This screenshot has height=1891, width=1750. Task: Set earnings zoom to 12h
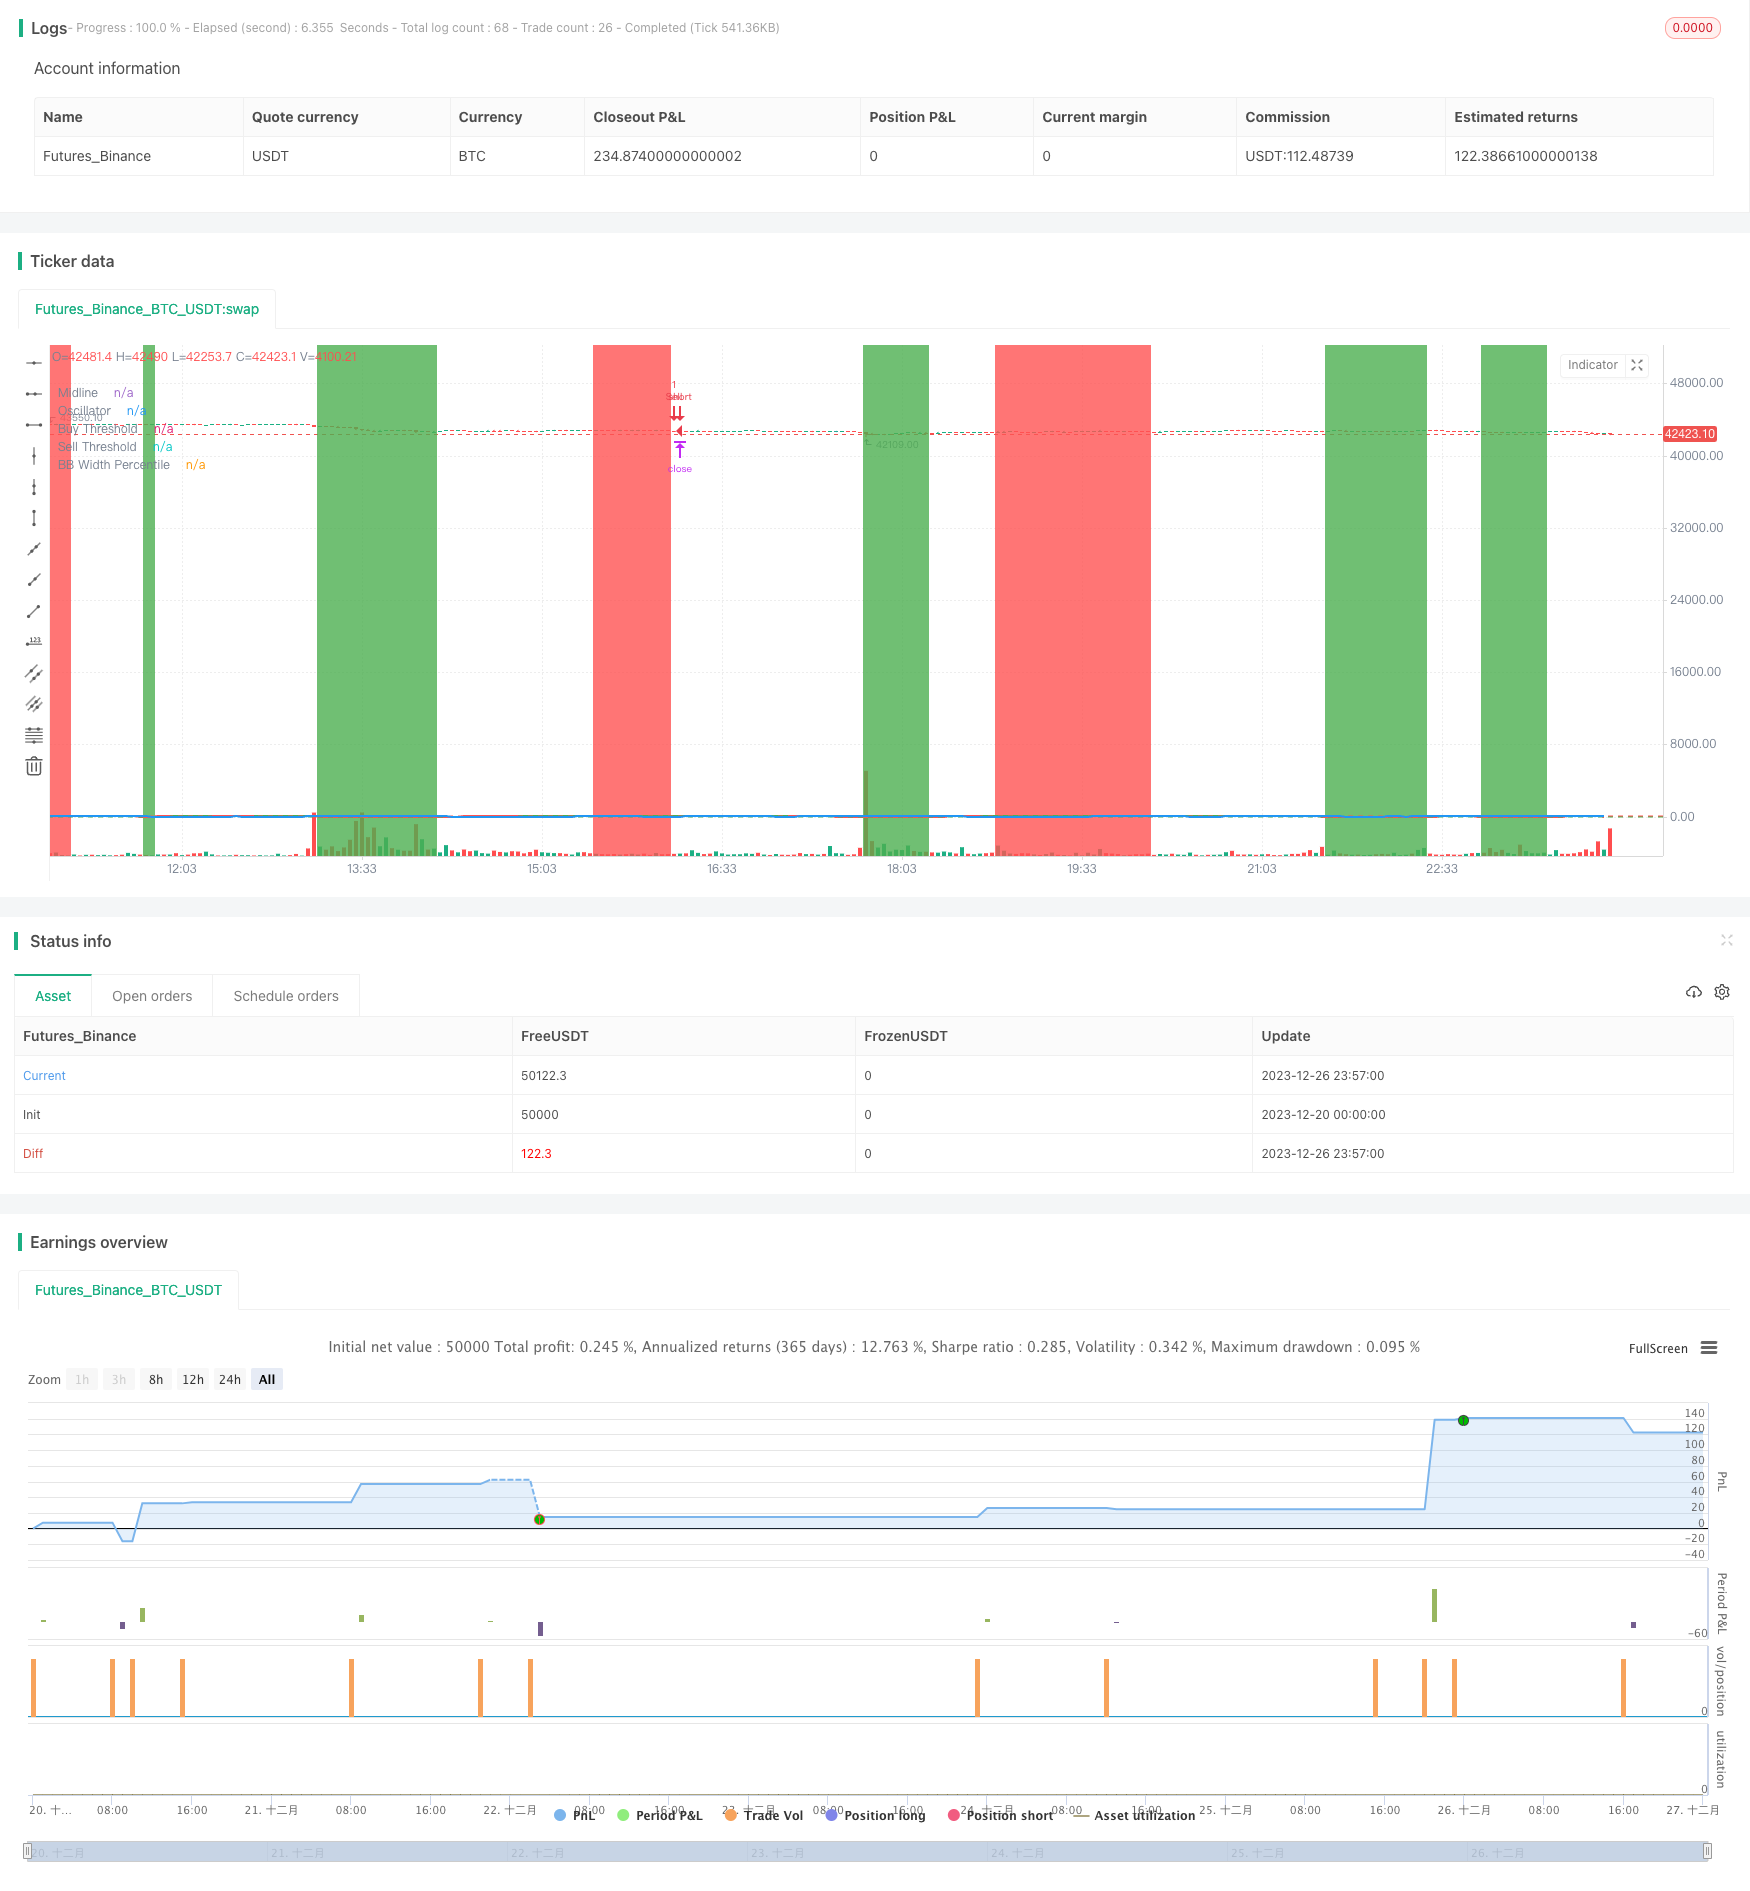[x=193, y=1379]
